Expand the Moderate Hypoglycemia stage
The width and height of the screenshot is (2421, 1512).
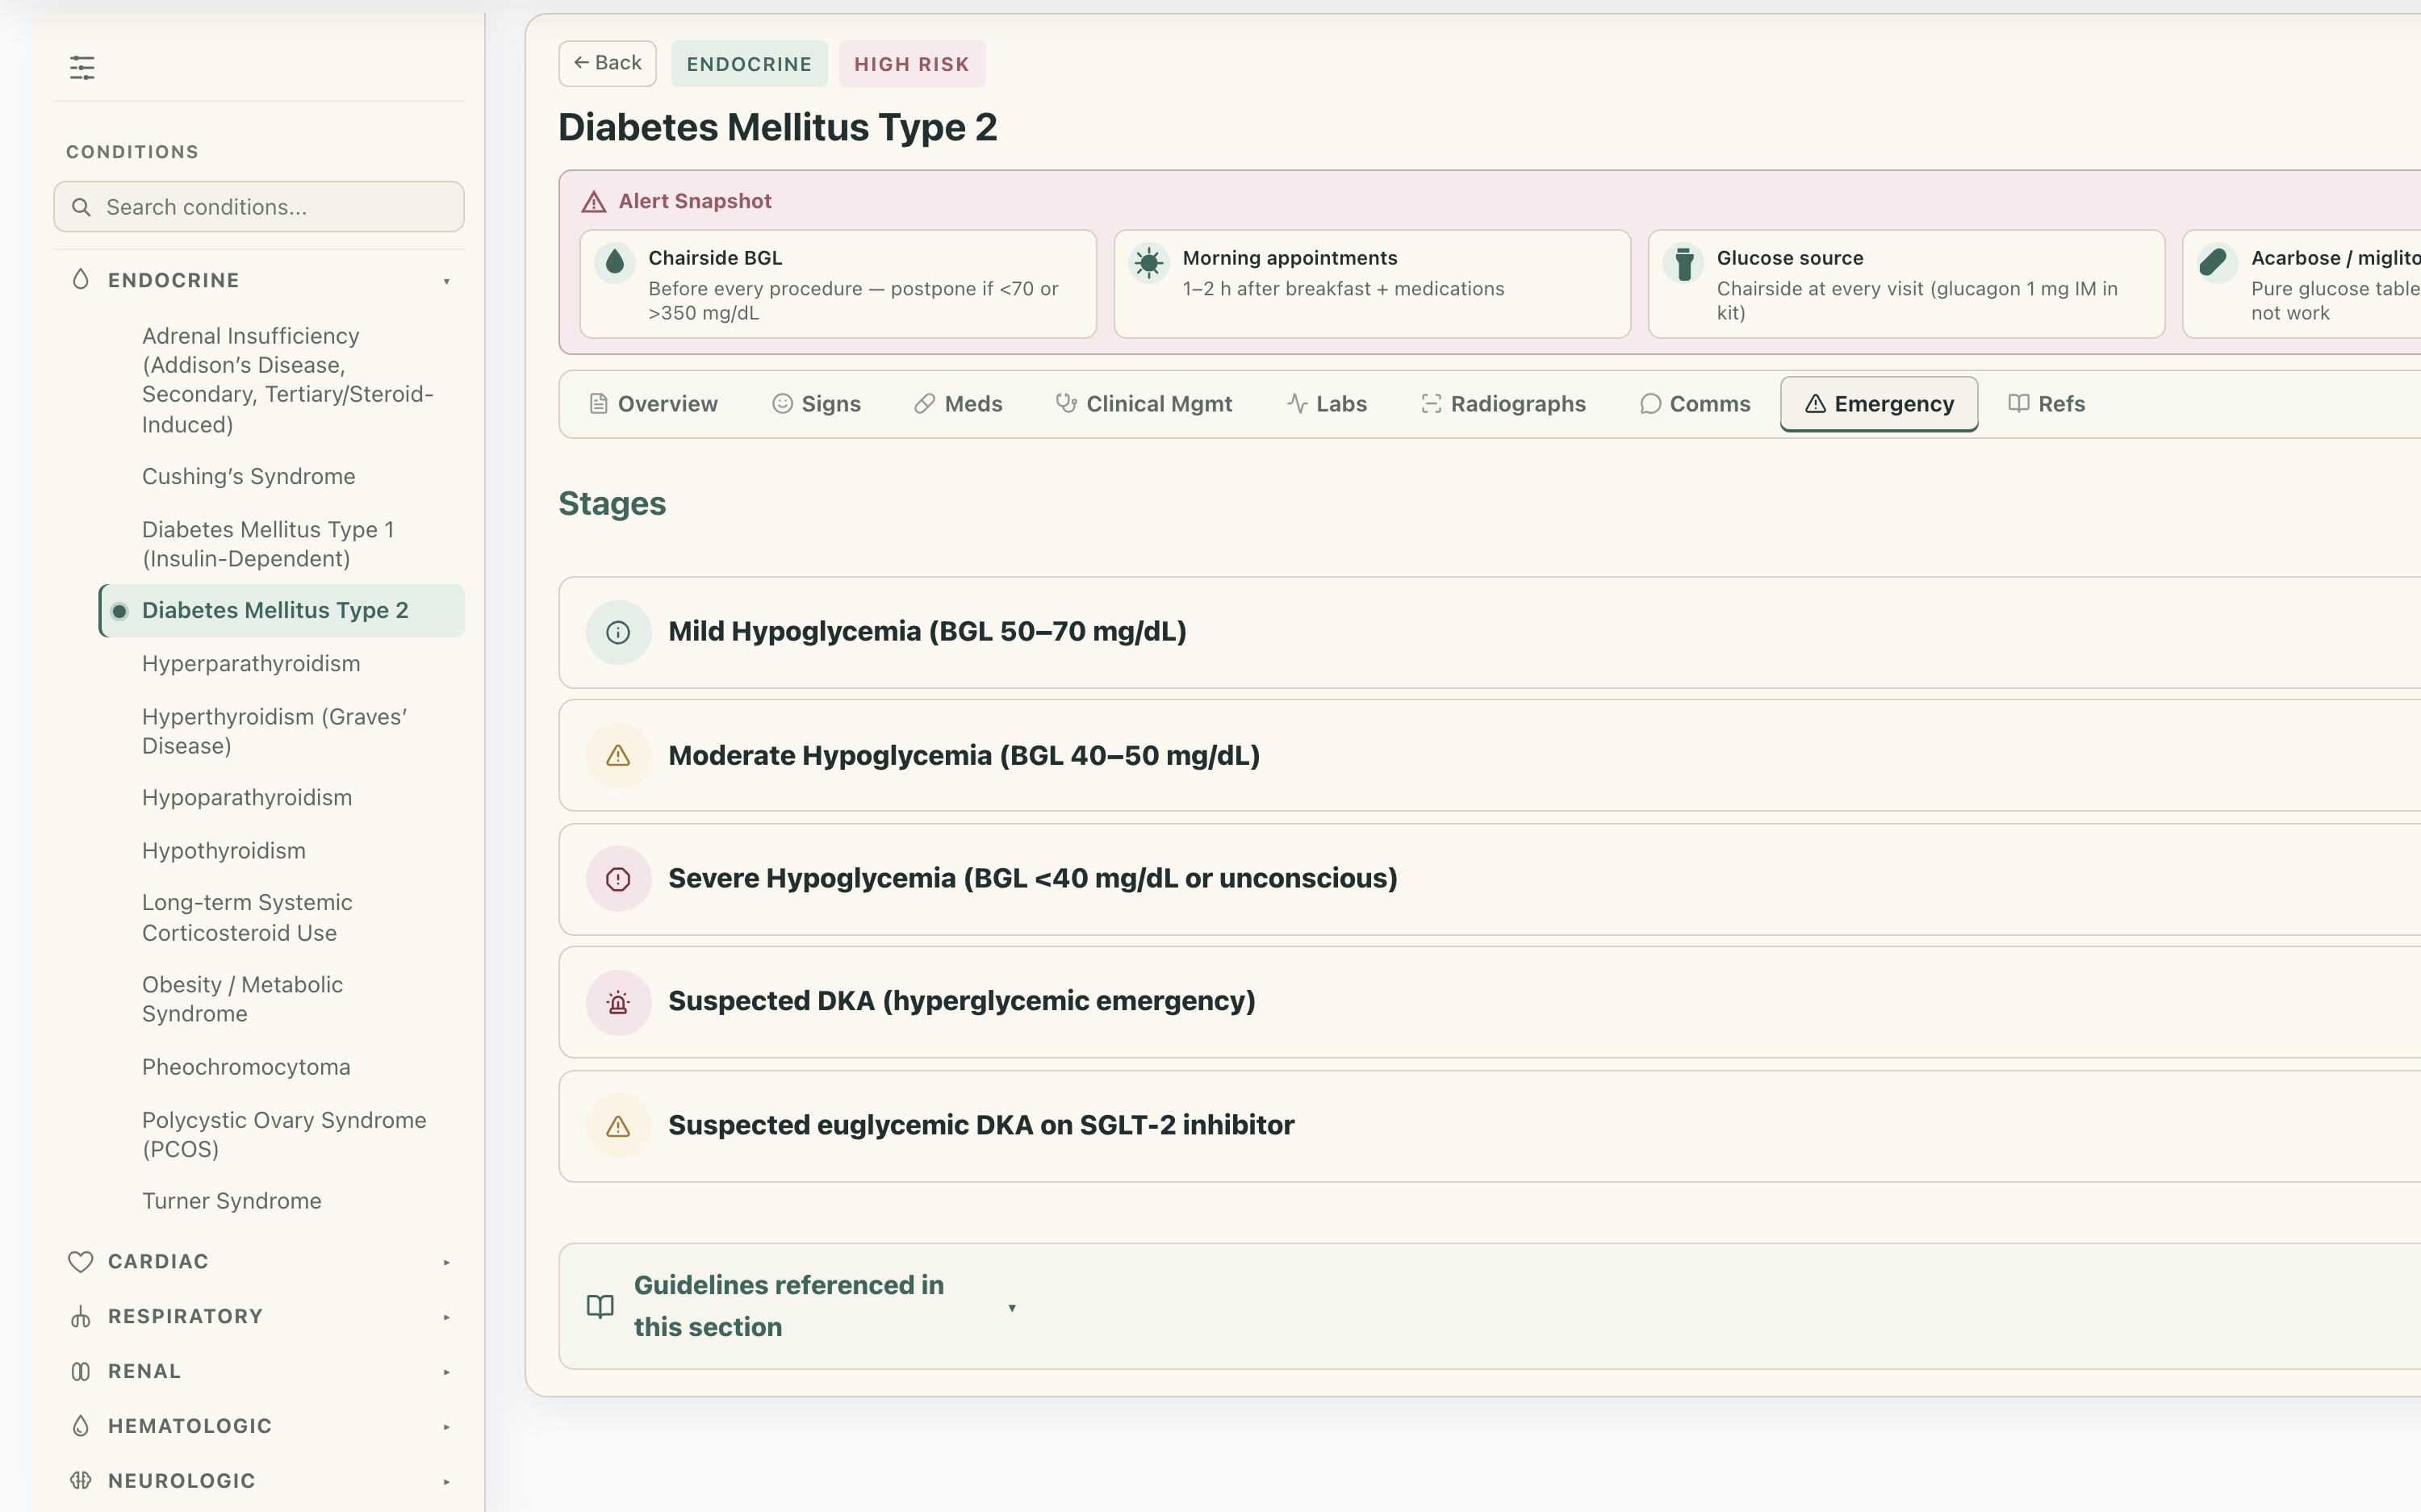coord(1490,756)
